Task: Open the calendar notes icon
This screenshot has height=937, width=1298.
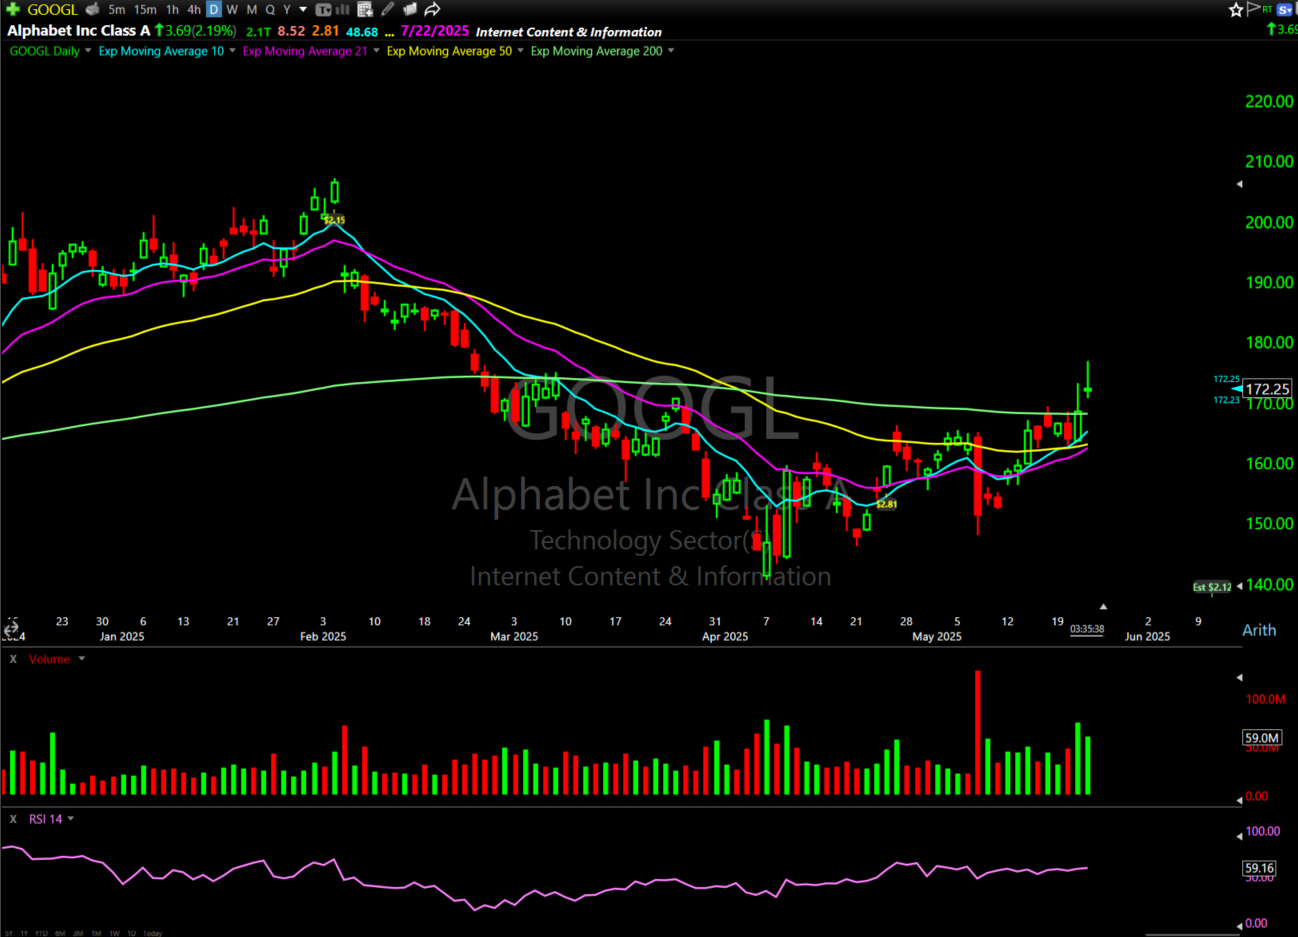Action: (365, 9)
